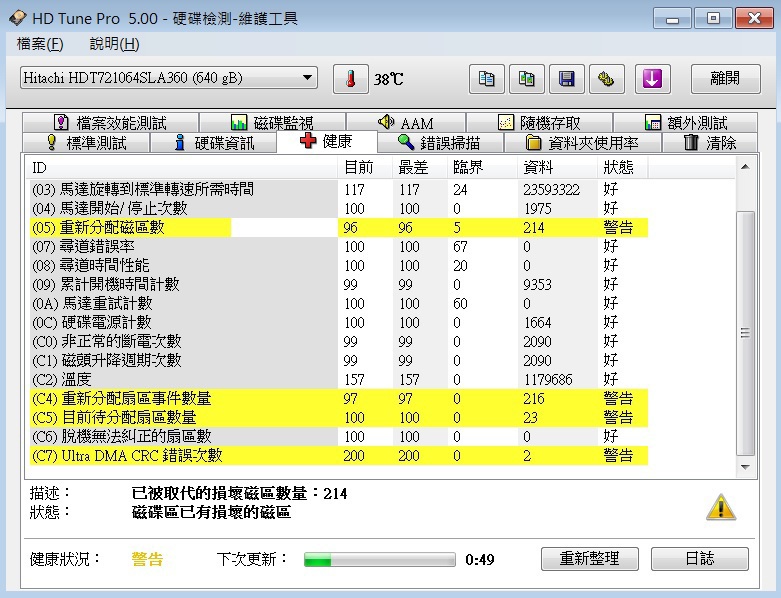Switch to the 清除 tab
The image size is (781, 598).
[709, 143]
